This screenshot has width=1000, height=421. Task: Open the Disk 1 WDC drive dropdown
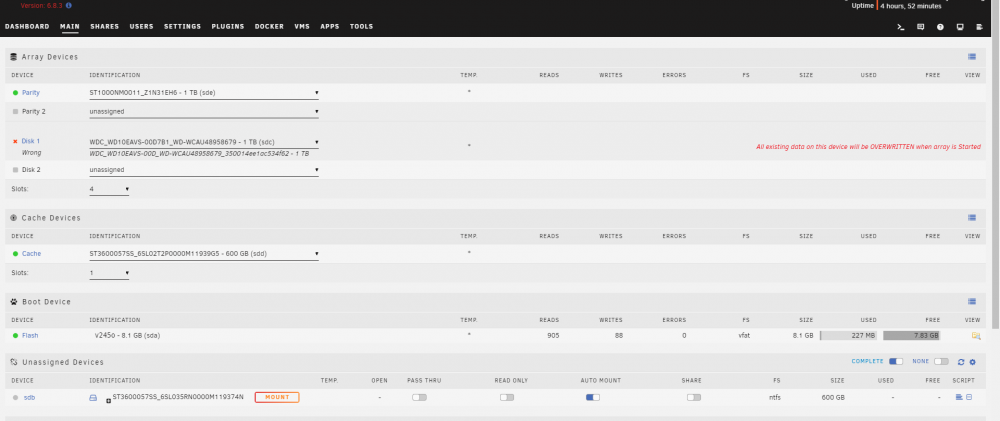coord(204,142)
